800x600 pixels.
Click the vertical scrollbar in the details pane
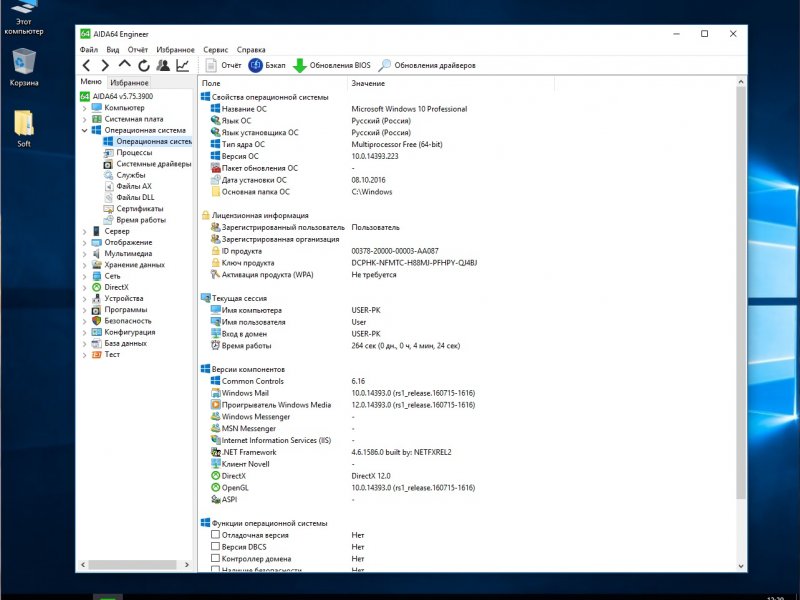click(x=741, y=293)
